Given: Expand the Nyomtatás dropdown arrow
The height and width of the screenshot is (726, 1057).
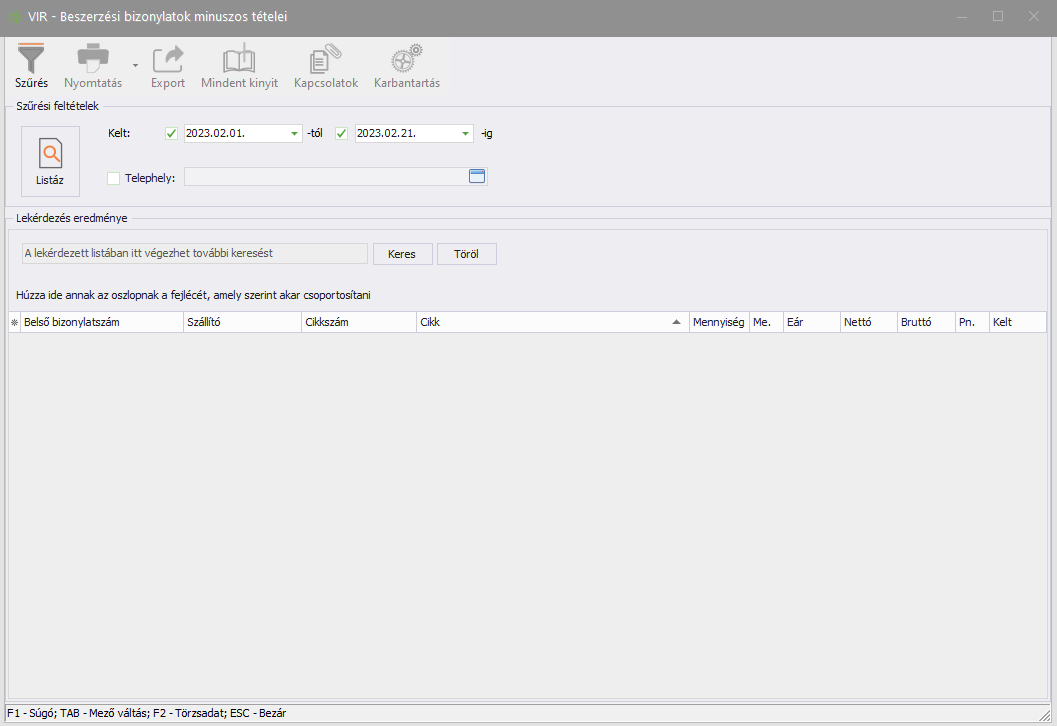Looking at the screenshot, I should pyautogui.click(x=135, y=64).
